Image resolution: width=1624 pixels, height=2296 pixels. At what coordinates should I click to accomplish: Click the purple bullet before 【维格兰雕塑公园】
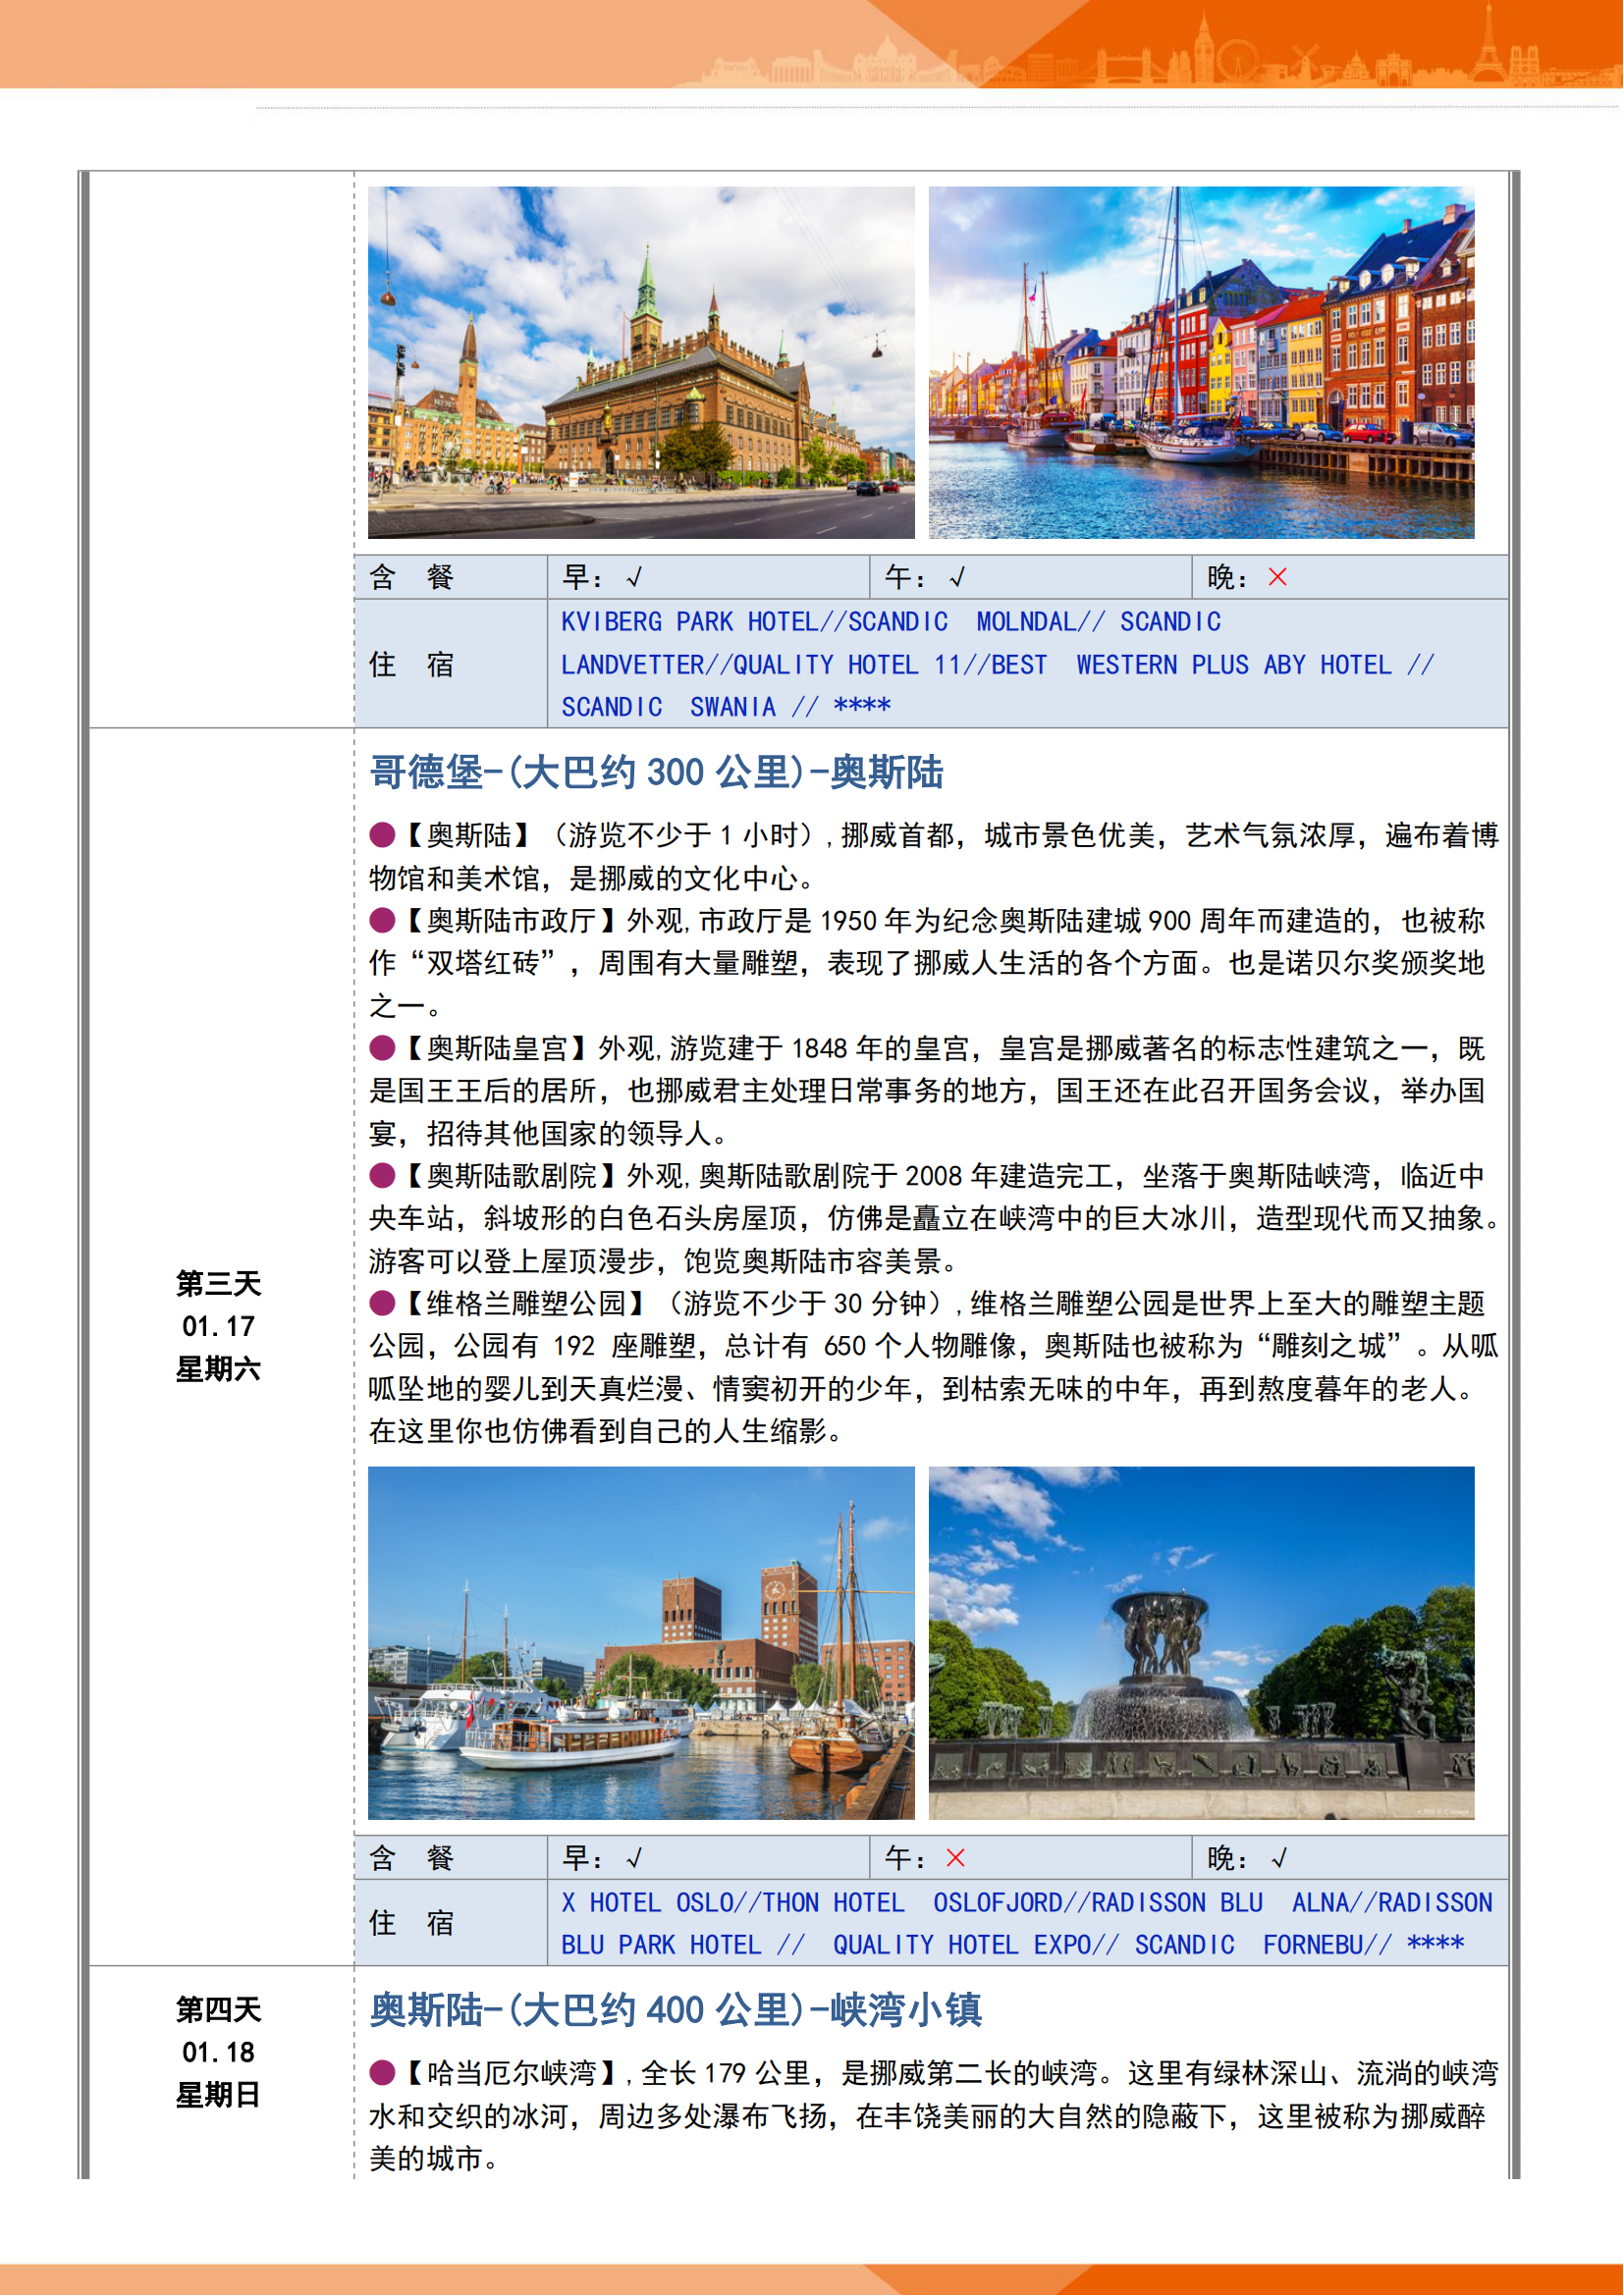[x=382, y=1303]
